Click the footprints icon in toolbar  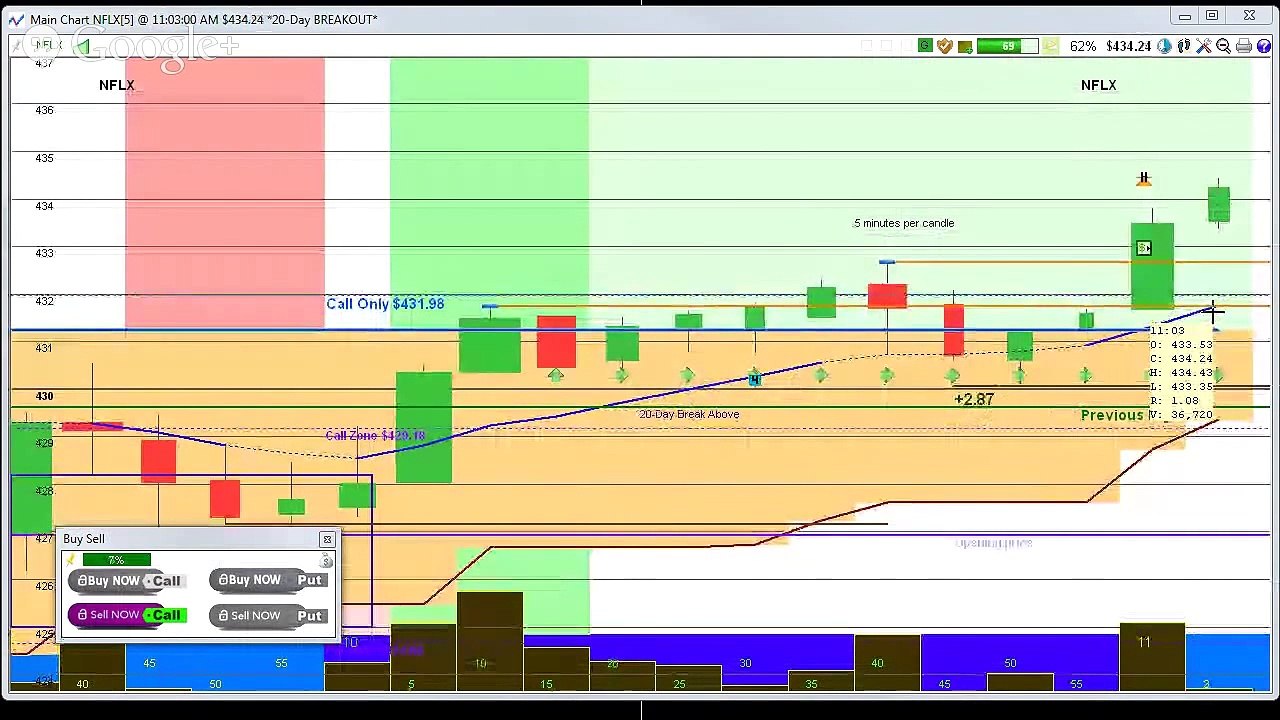(1184, 46)
